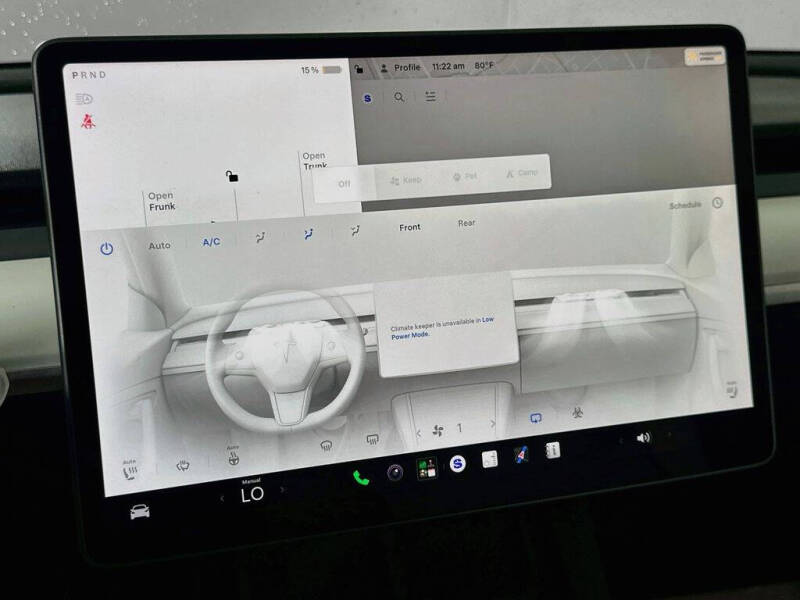Switch to the Rear climate tab
Image resolution: width=800 pixels, height=600 pixels.
466,223
